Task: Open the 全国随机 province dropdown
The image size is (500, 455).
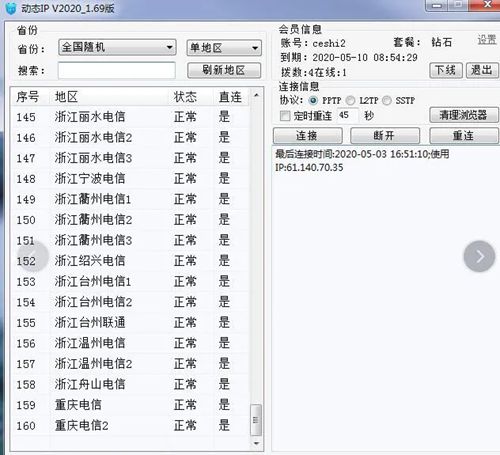Action: (x=117, y=47)
